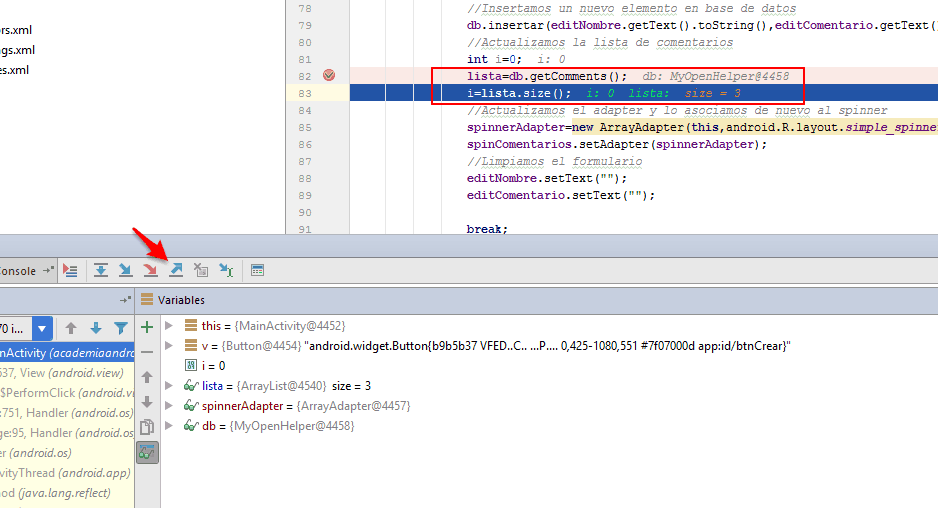Viewport: 938px width, 508px height.
Task: Expand the 'v' Button variable node
Action: (x=169, y=345)
